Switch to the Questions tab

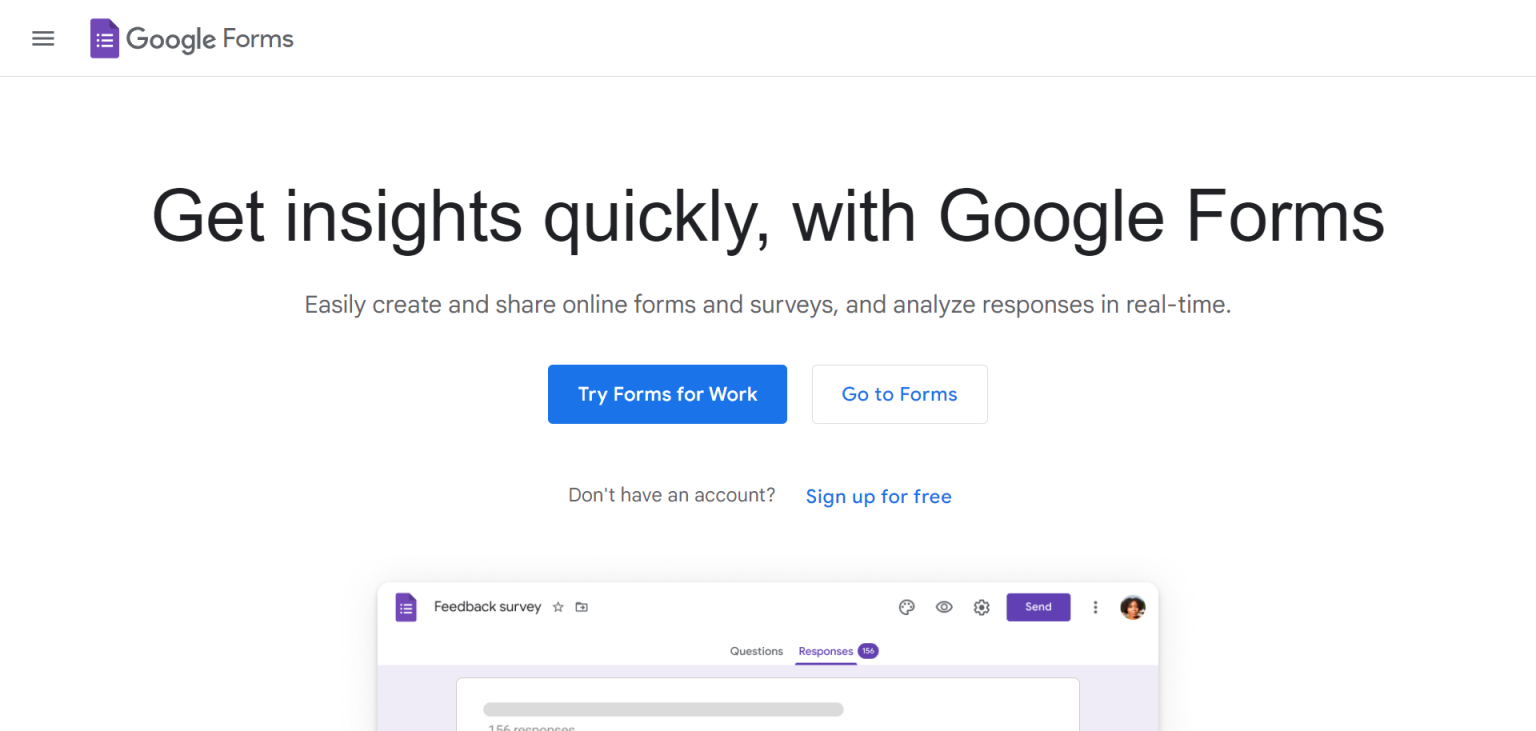756,651
